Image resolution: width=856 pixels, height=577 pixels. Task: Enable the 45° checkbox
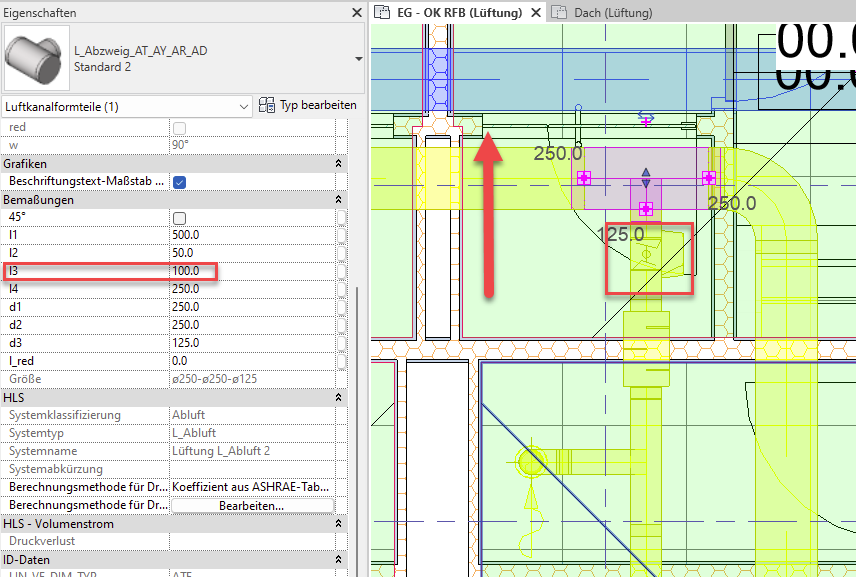[x=179, y=217]
